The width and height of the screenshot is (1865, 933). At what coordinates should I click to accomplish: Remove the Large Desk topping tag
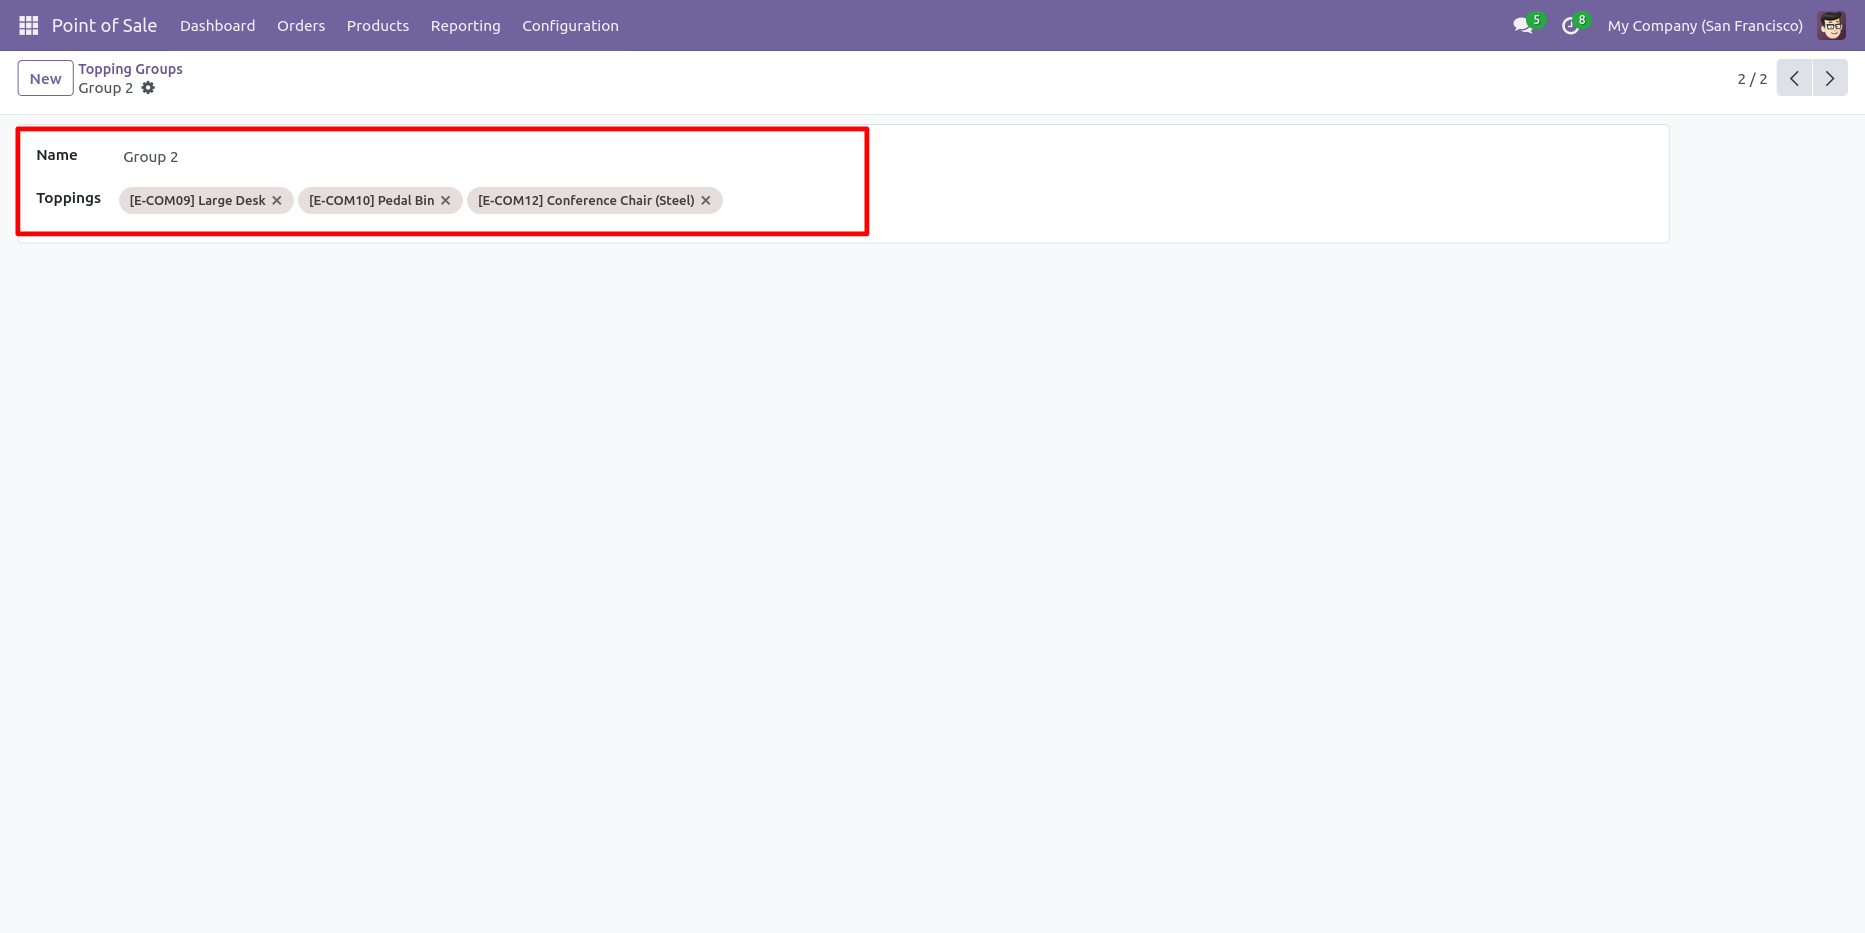(x=277, y=200)
